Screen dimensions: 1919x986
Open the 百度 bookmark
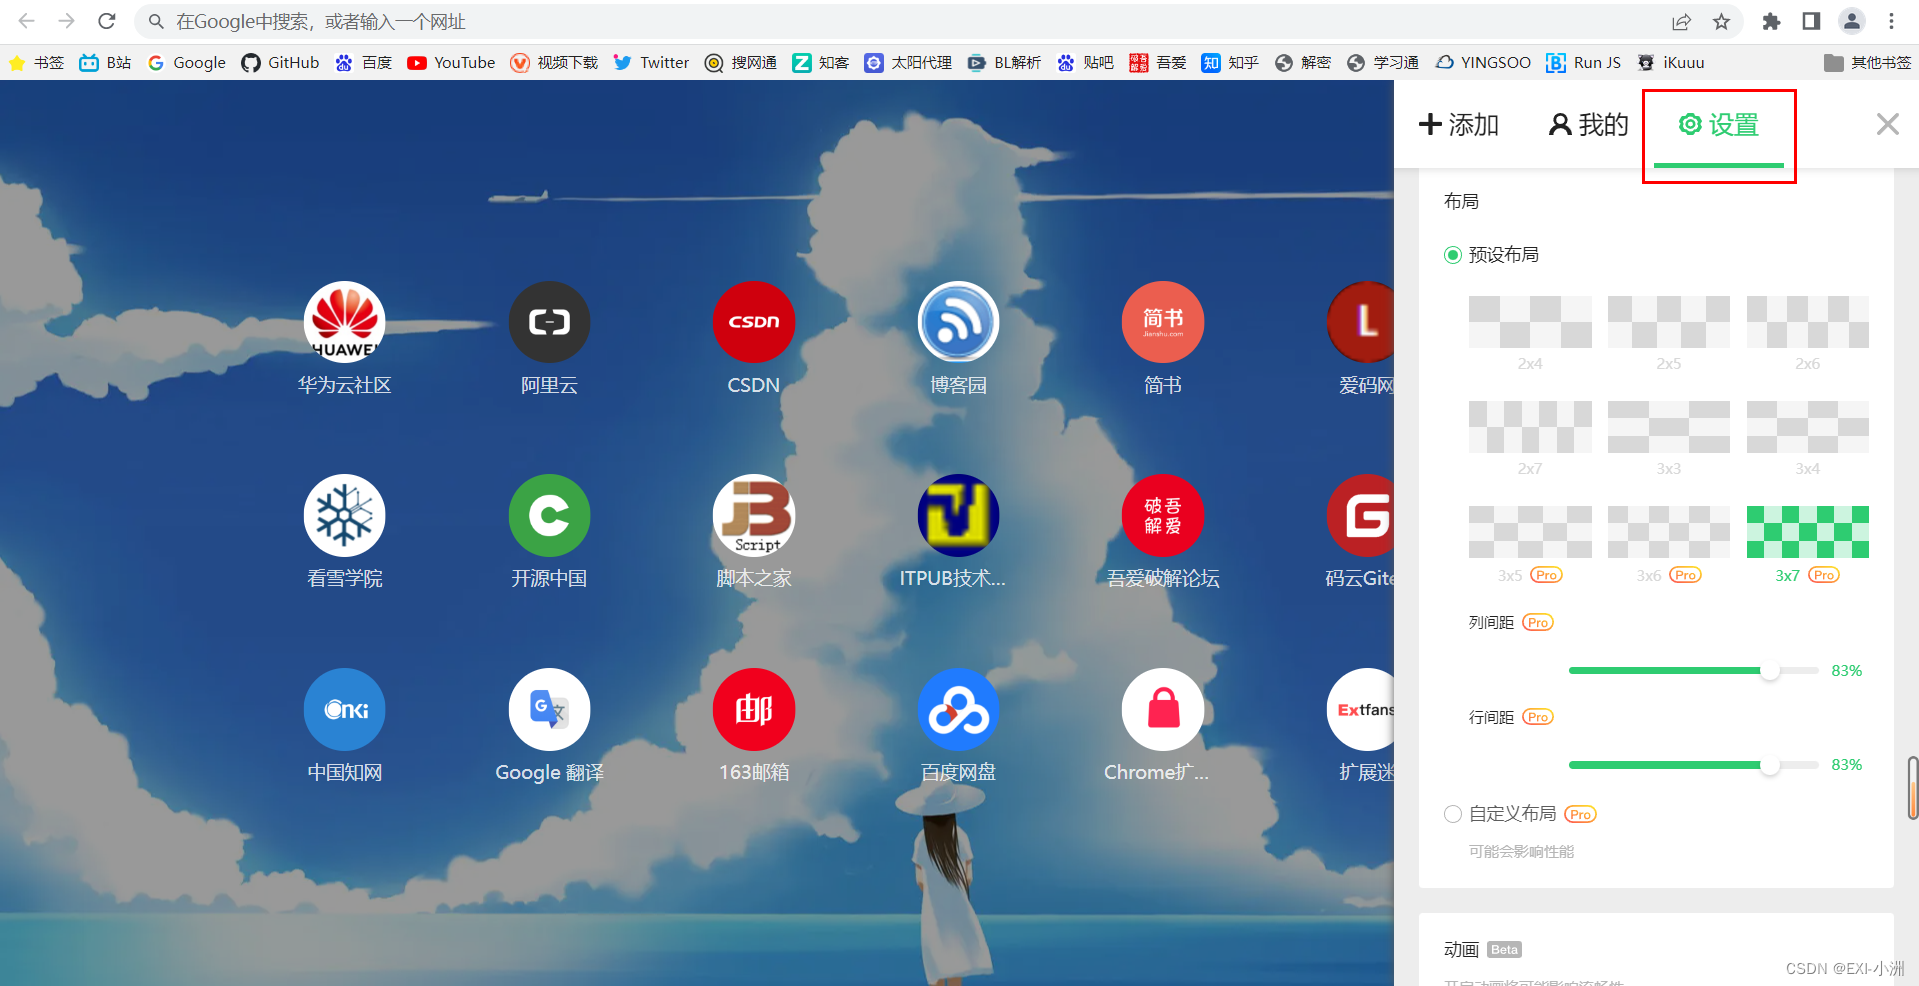(x=363, y=62)
